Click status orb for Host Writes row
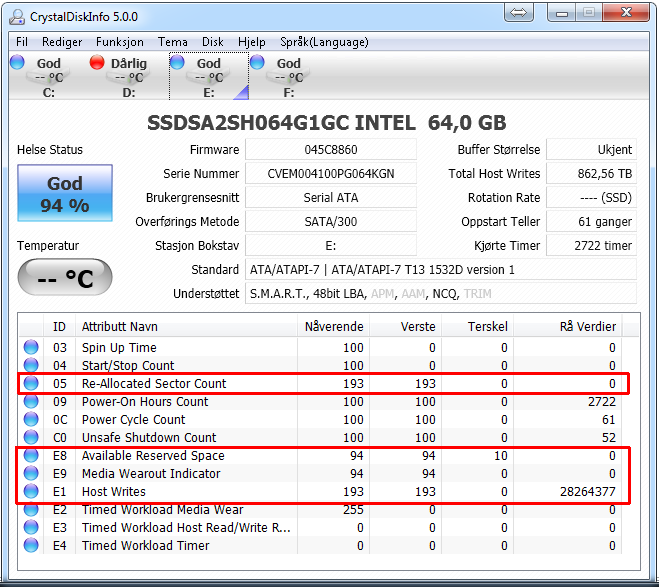 tap(31, 492)
